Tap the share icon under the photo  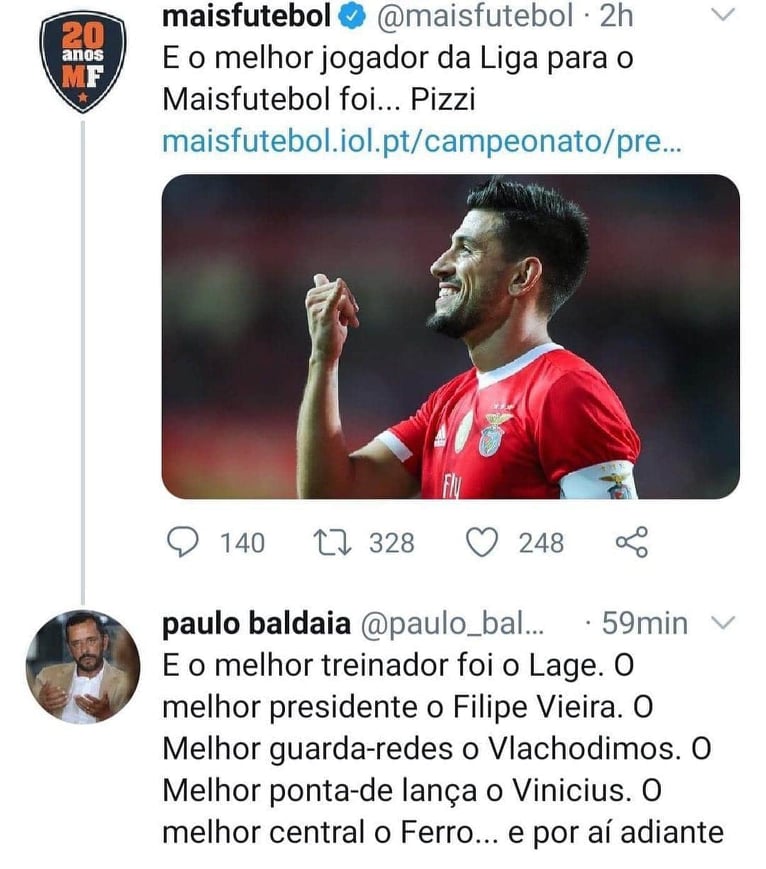coord(632,542)
